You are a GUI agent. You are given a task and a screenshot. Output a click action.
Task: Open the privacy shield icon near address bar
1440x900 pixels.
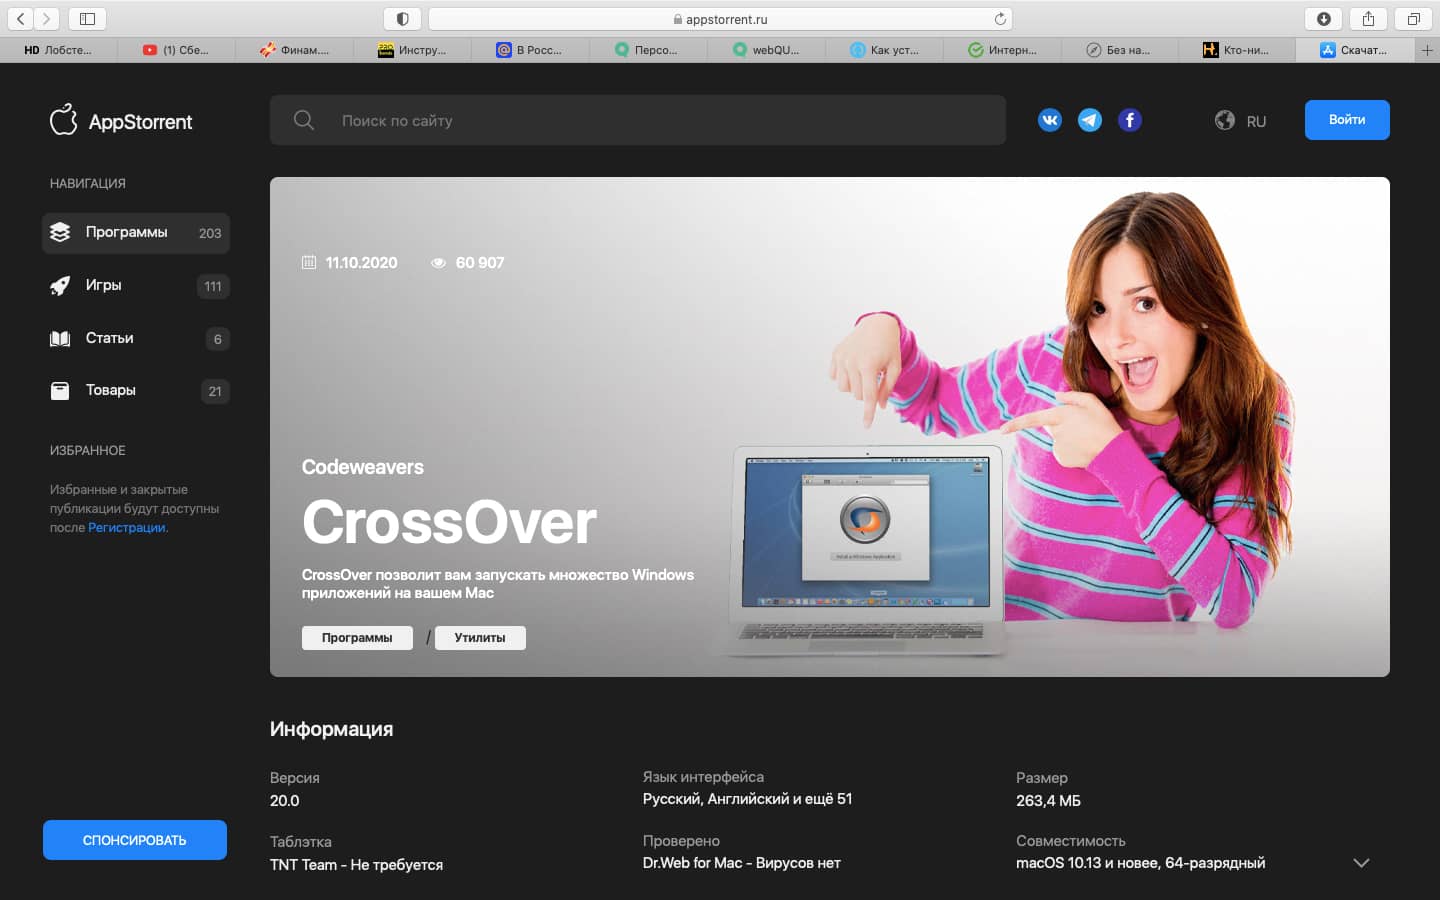click(x=402, y=19)
